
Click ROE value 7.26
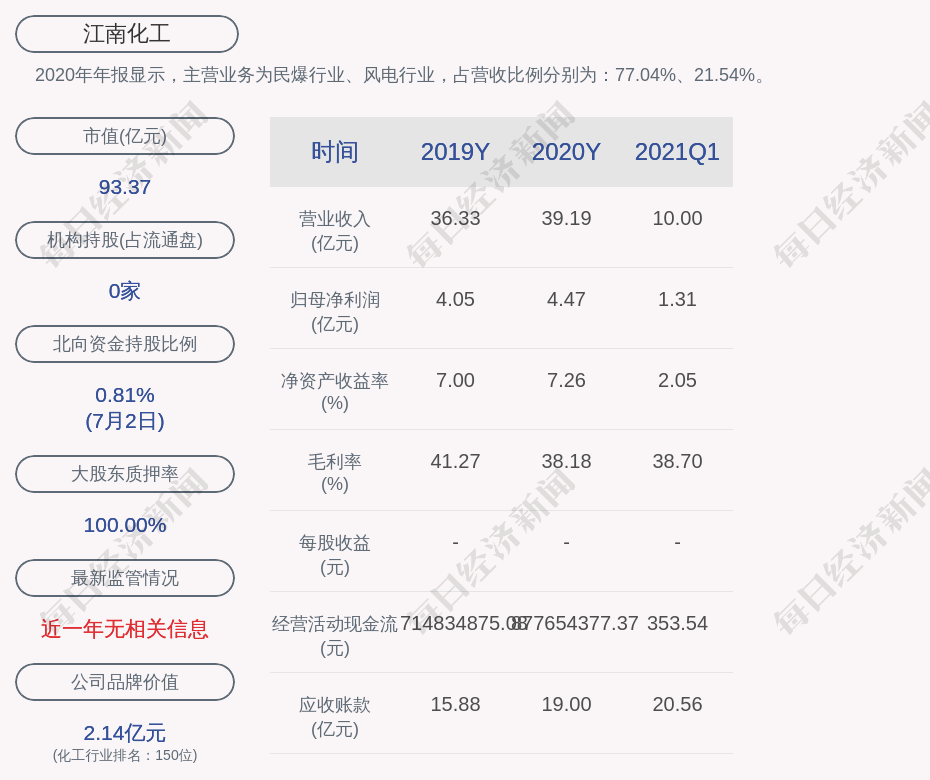[x=566, y=380]
